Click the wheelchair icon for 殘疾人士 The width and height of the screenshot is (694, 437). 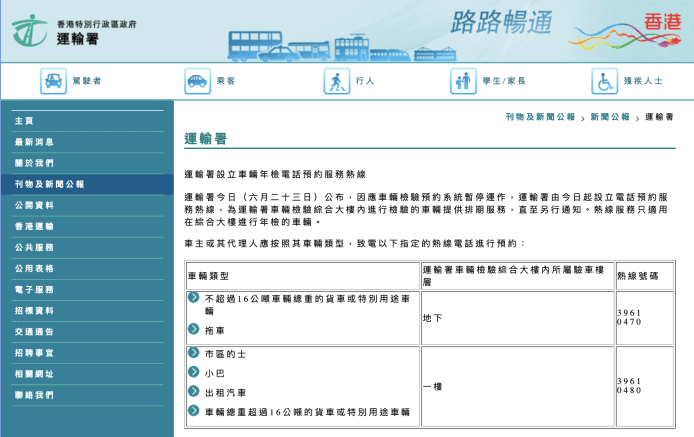(x=604, y=81)
